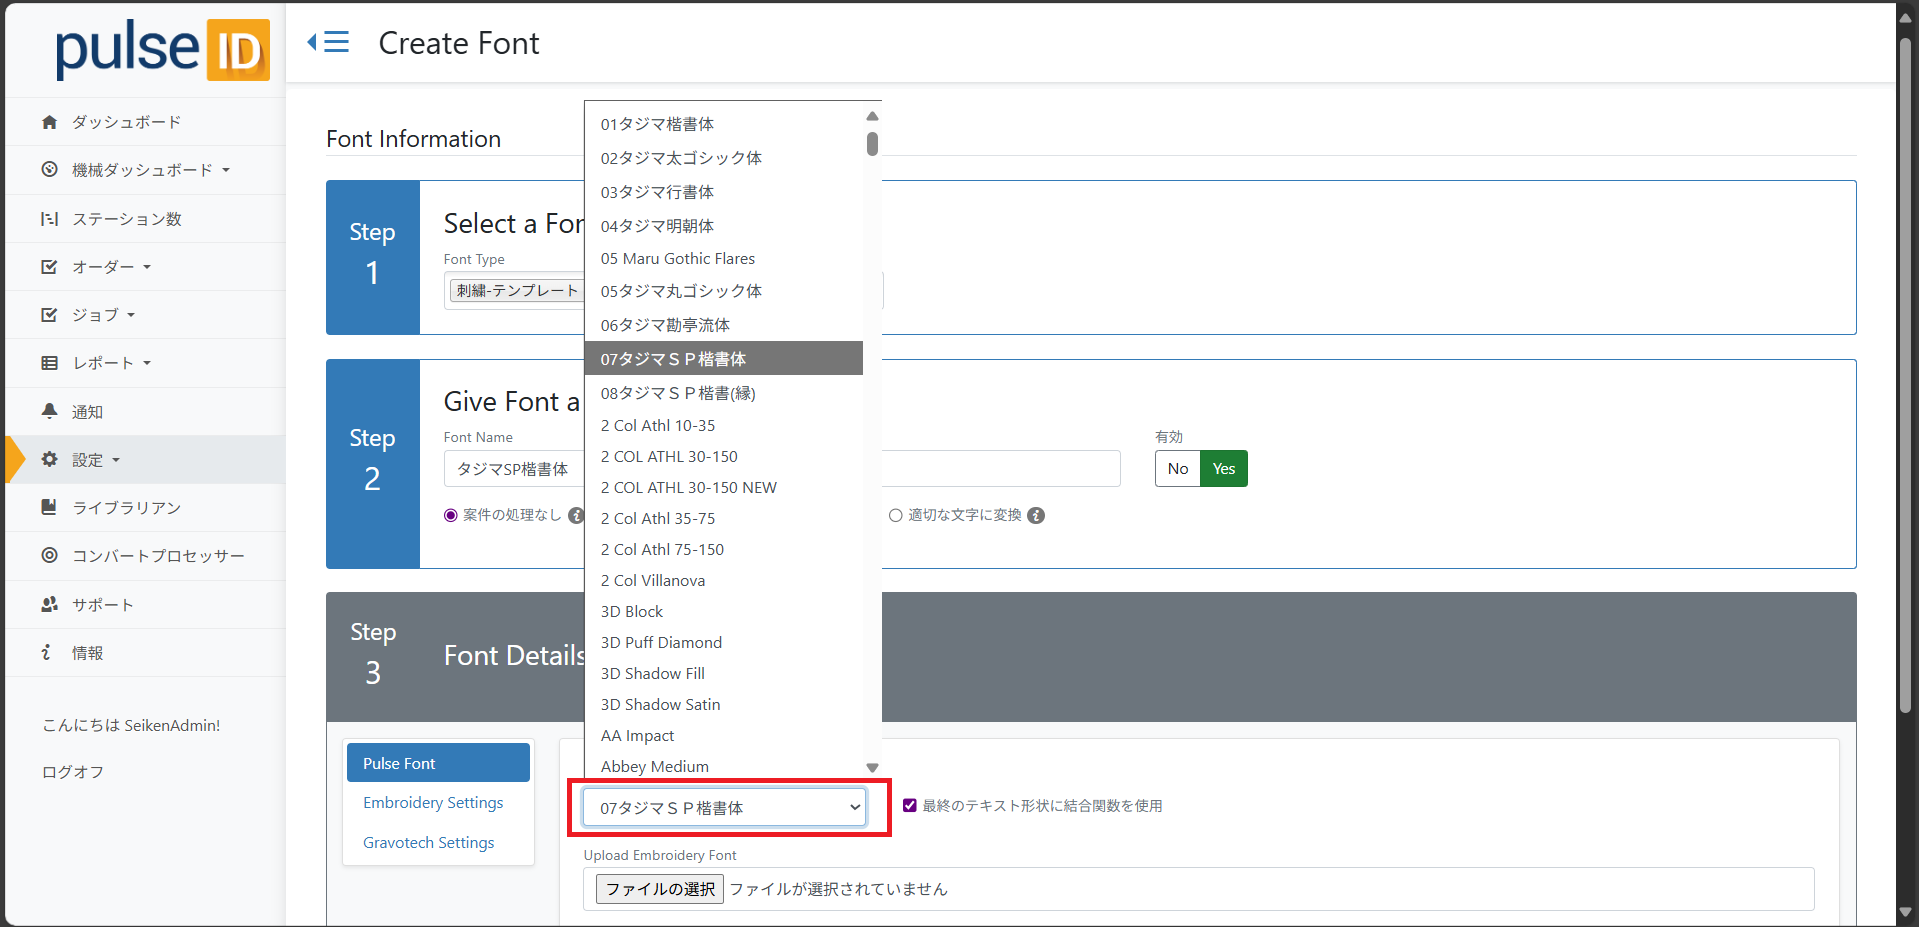Open サポート page
This screenshot has width=1919, height=927.
point(102,605)
